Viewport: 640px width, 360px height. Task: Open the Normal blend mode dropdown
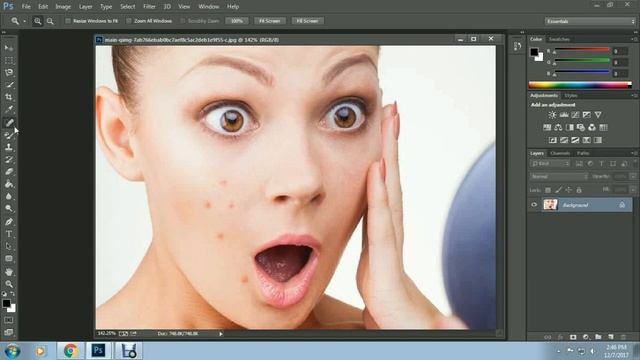click(559, 177)
